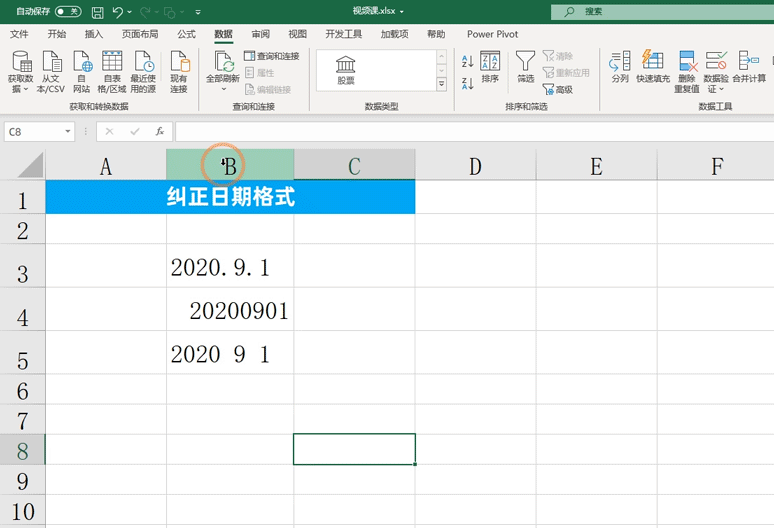This screenshot has width=774, height=528.
Task: Select the 股票 data type
Action: click(x=346, y=70)
